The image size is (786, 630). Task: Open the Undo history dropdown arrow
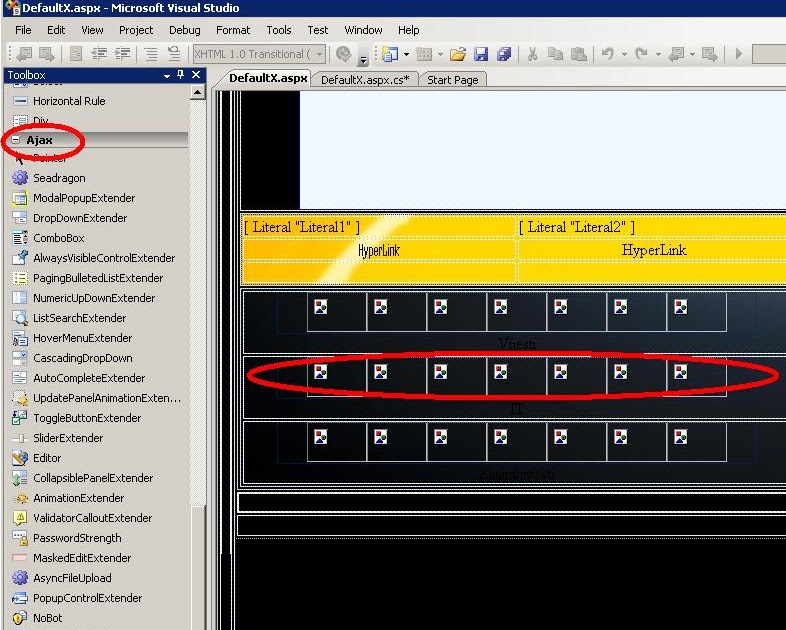[x=624, y=54]
